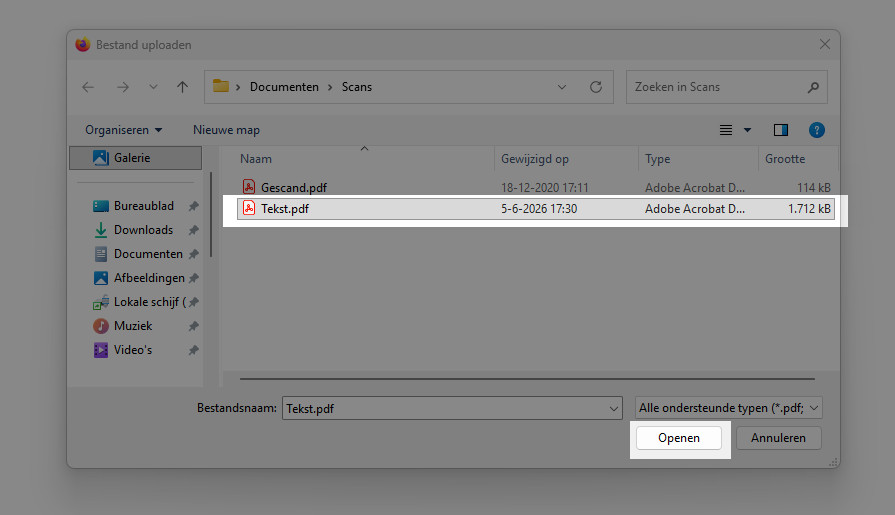Click the view layout list icon
The height and width of the screenshot is (515, 895).
pos(725,130)
